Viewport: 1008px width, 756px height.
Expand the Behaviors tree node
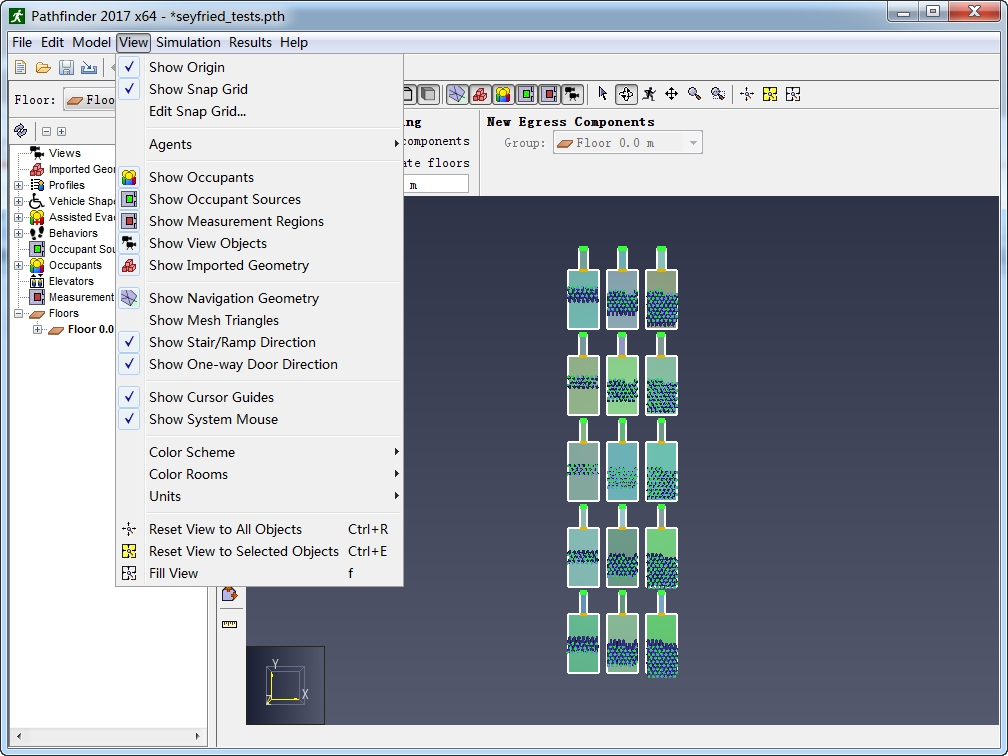(x=19, y=233)
